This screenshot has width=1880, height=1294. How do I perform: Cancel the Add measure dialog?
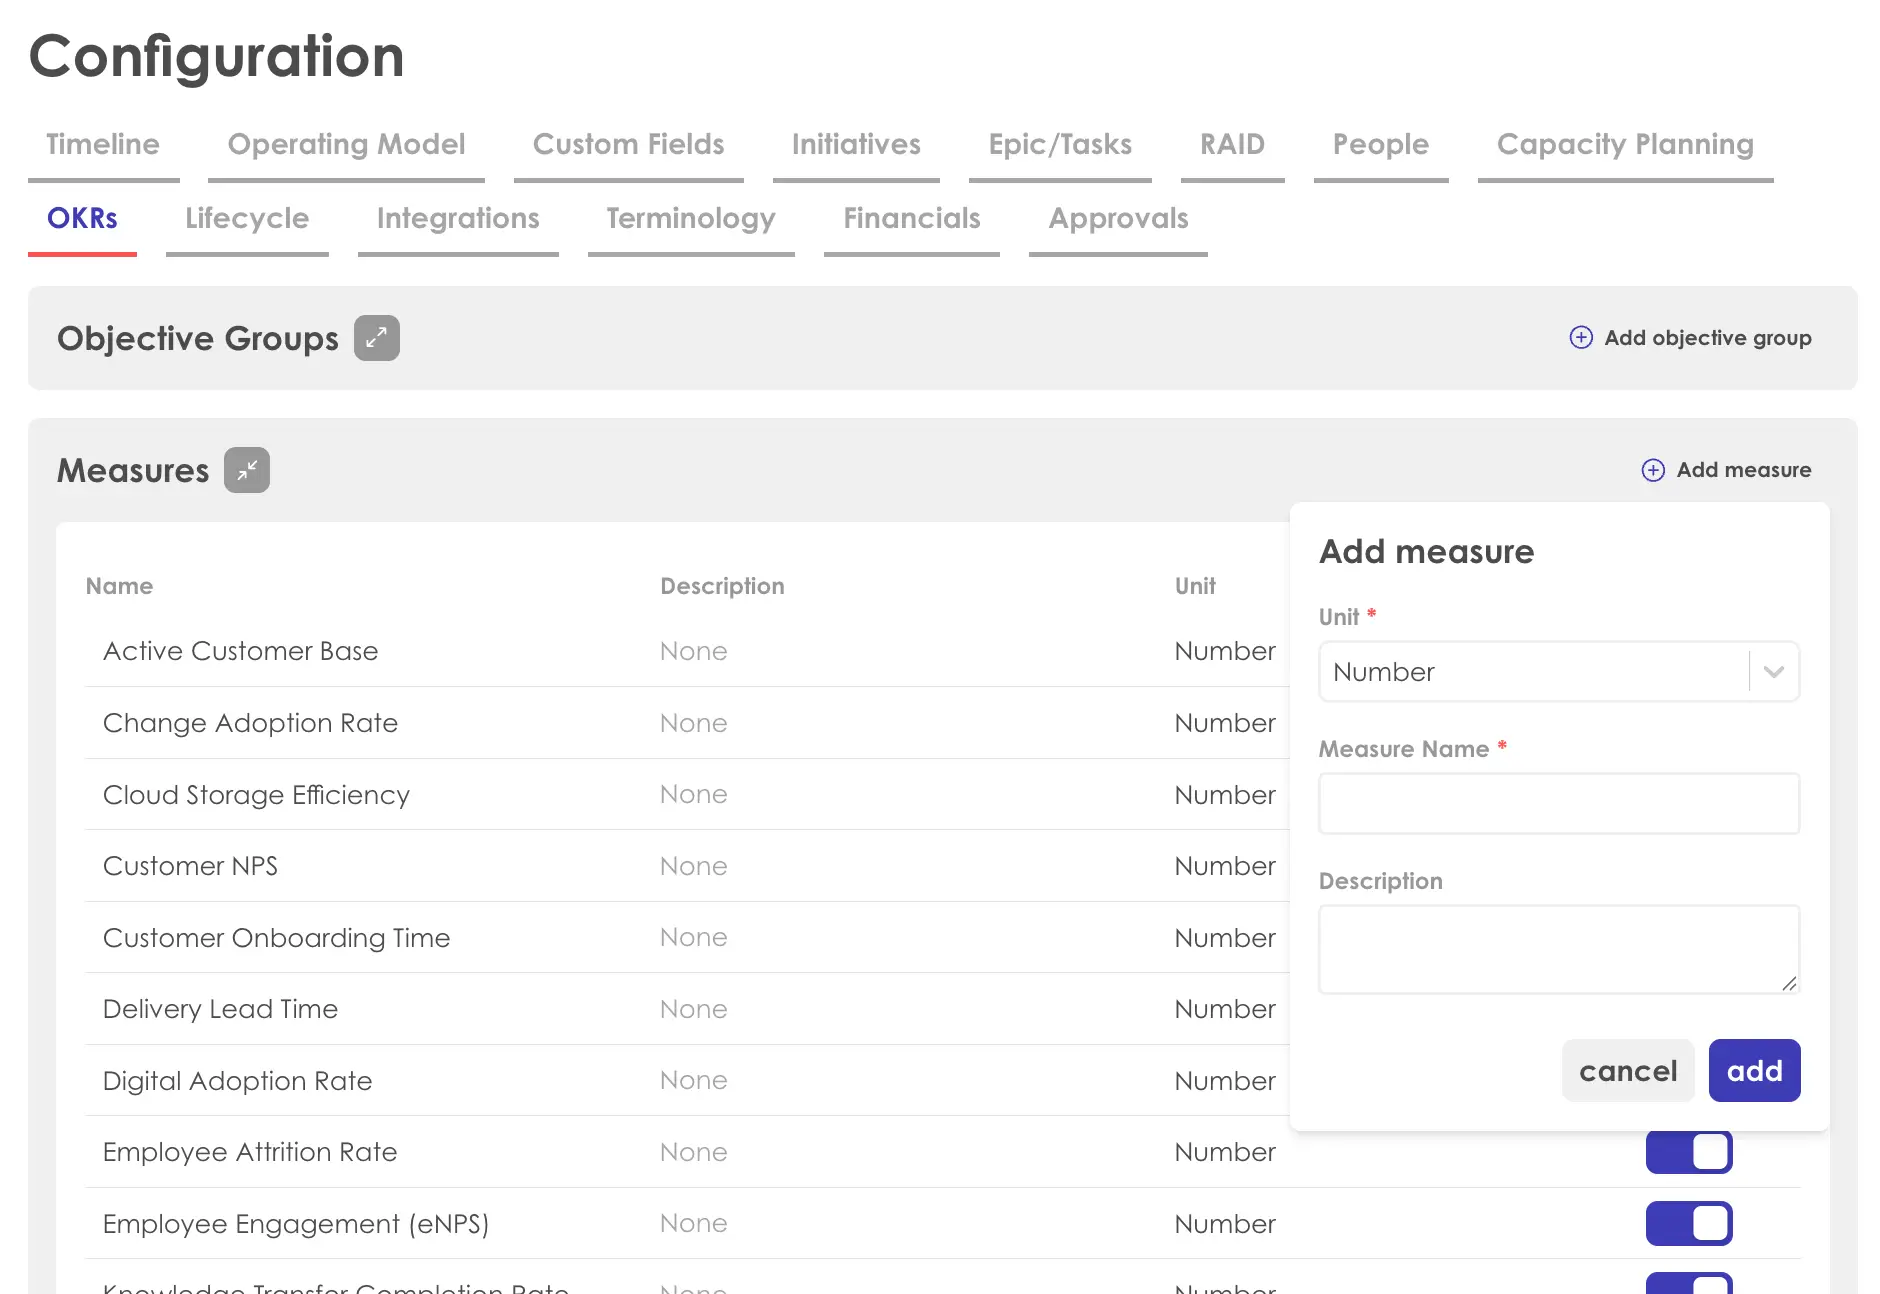[1627, 1071]
